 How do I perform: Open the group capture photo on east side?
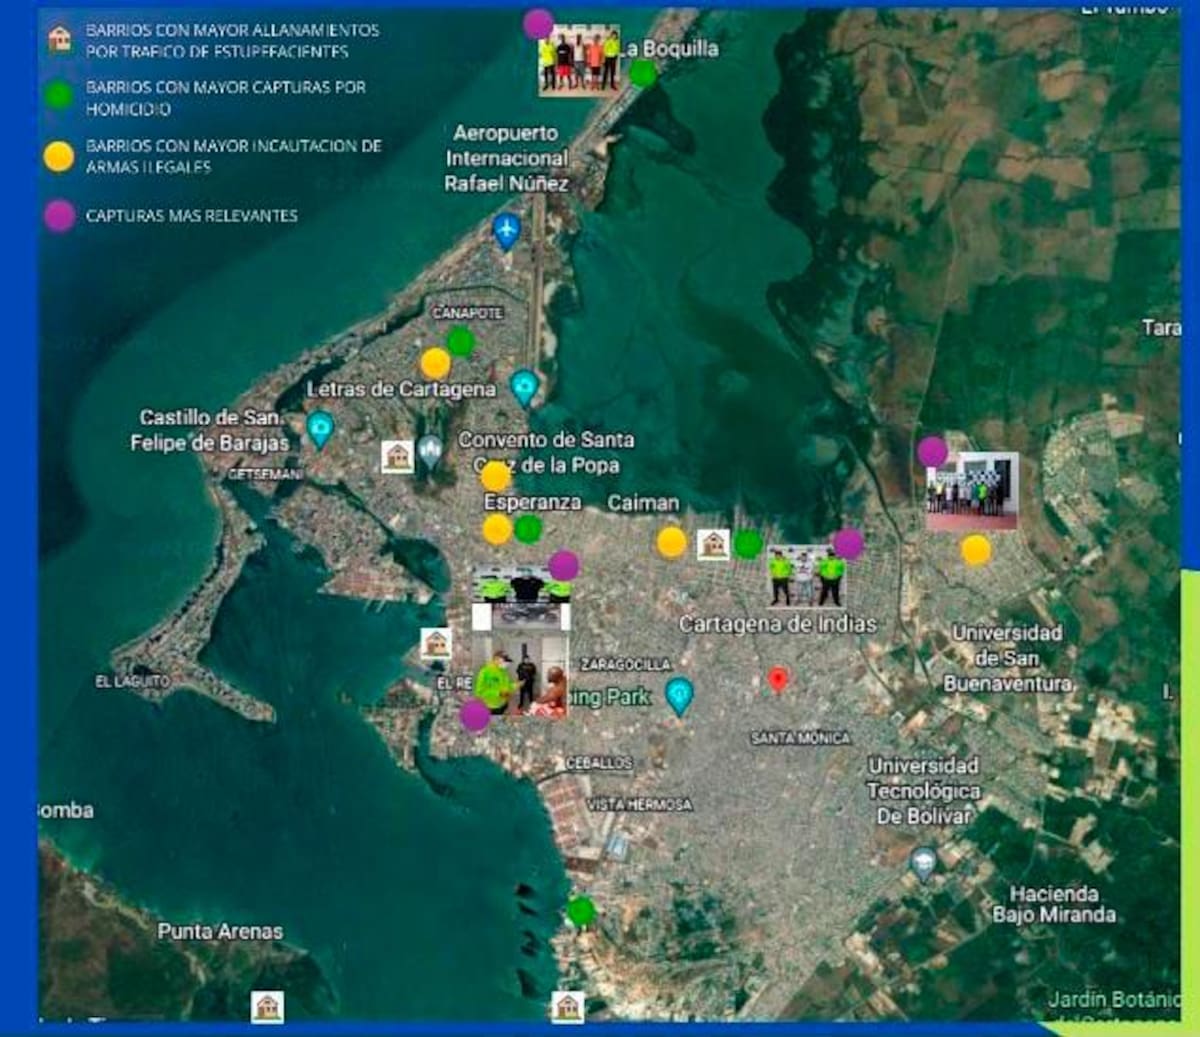(972, 492)
